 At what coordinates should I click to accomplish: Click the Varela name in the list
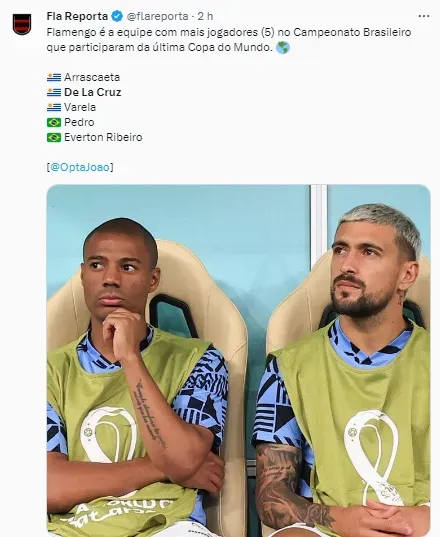point(80,108)
